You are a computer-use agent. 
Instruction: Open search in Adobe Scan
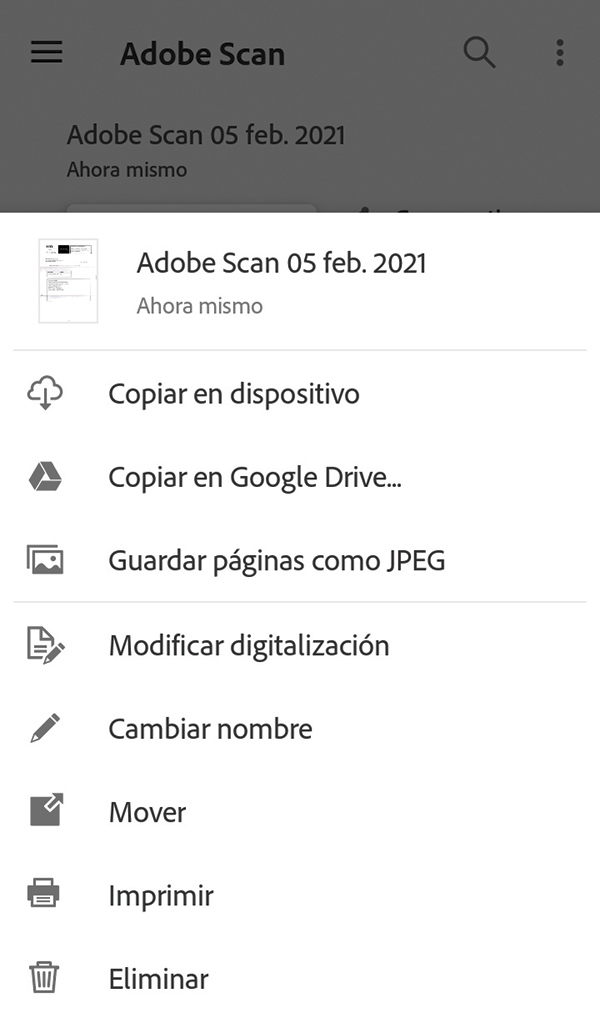(x=480, y=53)
